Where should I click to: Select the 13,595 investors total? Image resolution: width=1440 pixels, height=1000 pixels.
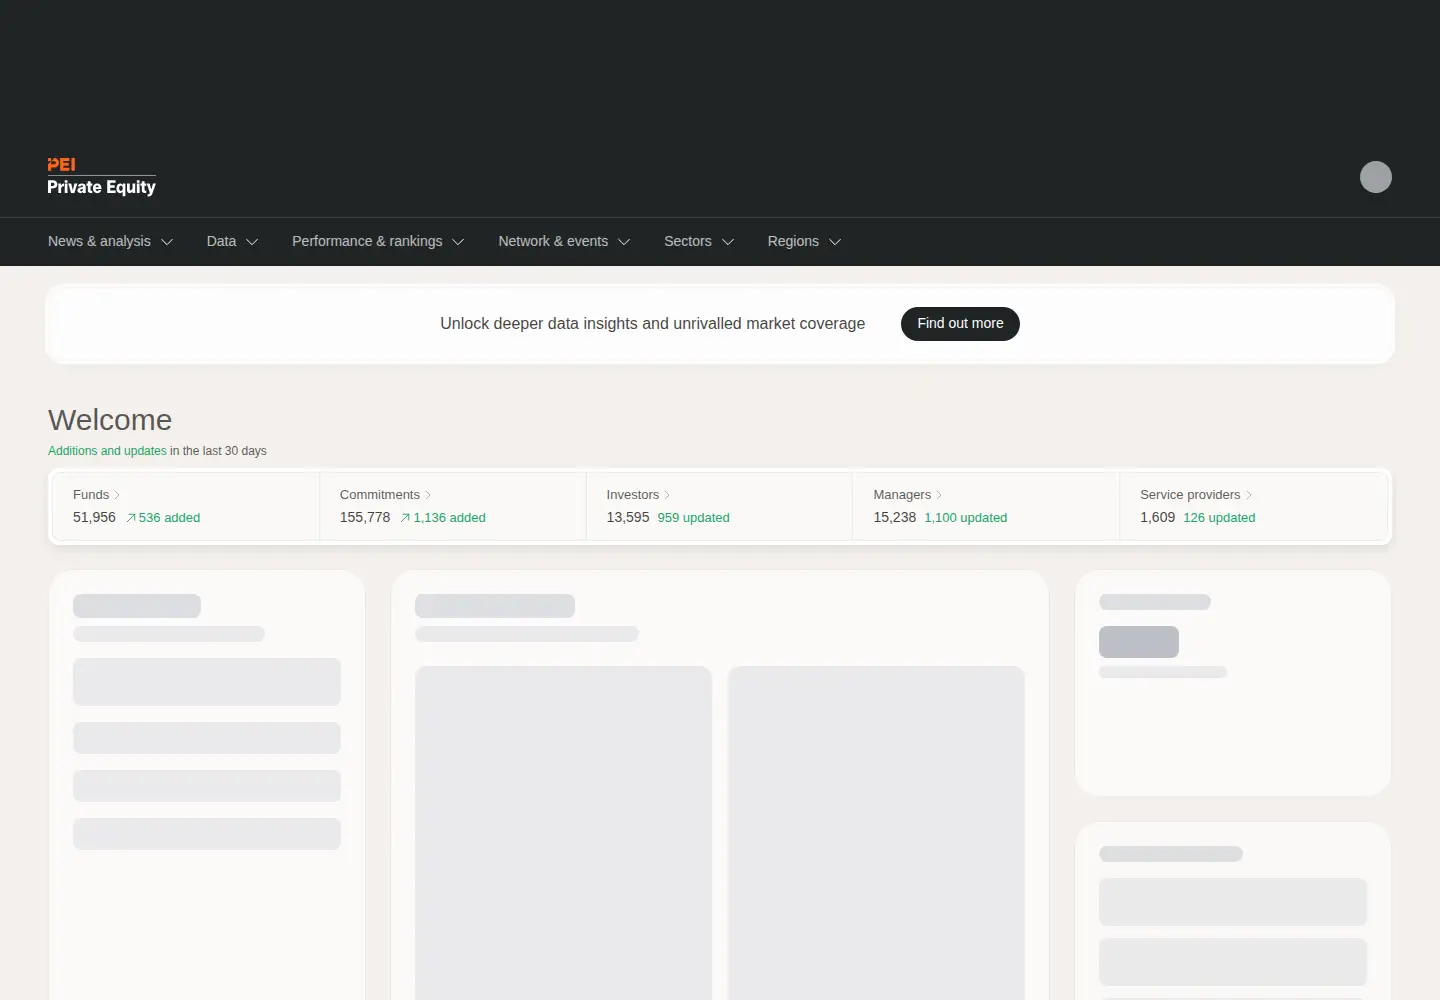pos(628,518)
